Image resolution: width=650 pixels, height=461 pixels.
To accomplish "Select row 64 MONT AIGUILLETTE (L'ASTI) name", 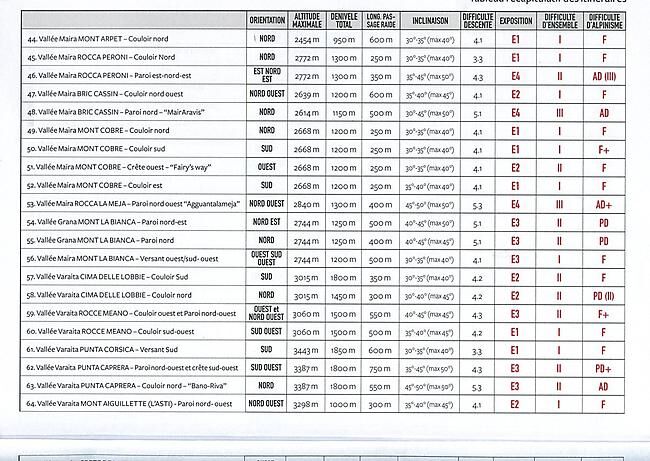I will (x=129, y=403).
